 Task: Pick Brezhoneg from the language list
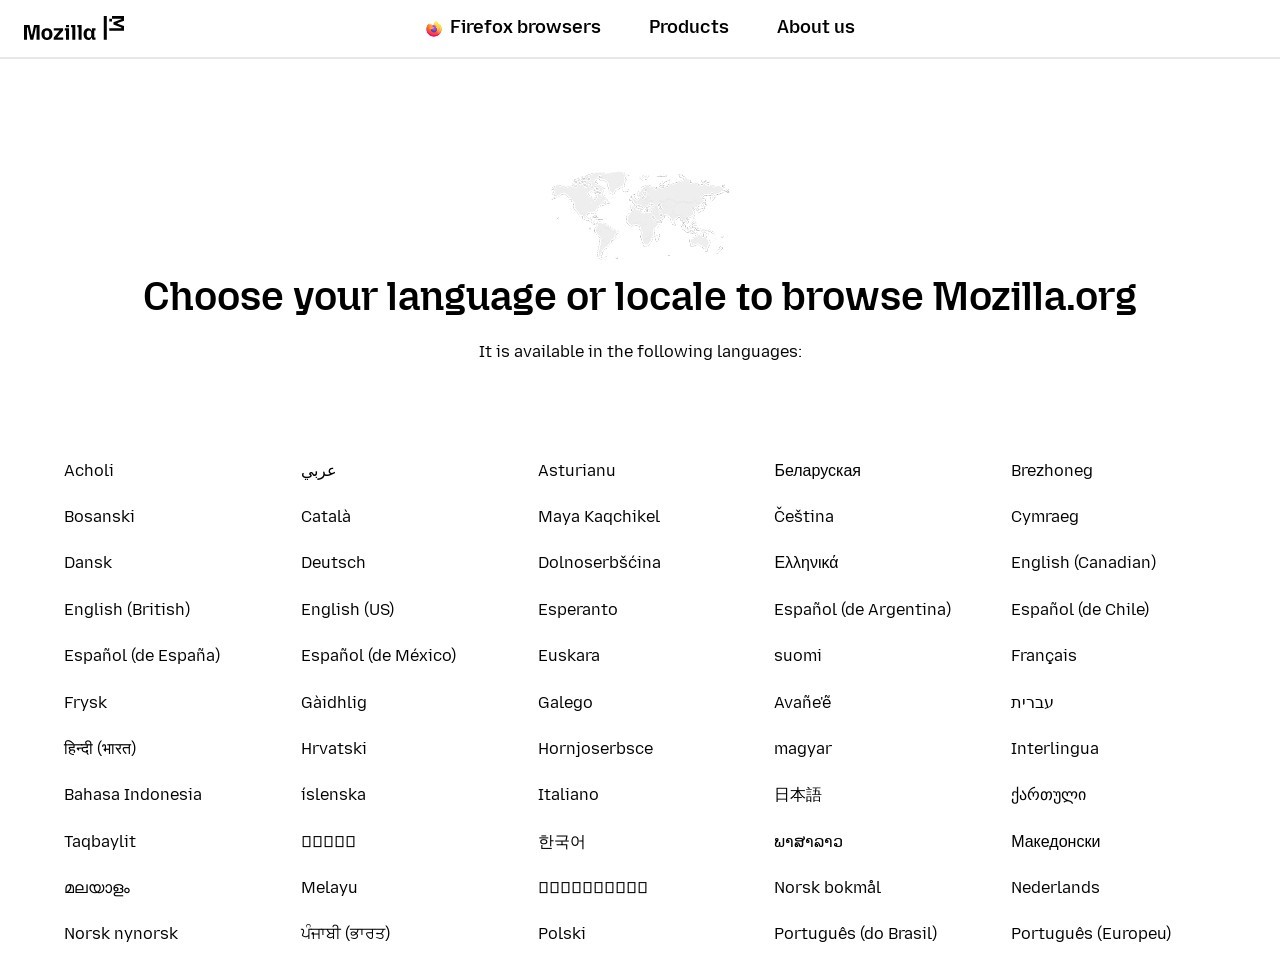pos(1052,470)
